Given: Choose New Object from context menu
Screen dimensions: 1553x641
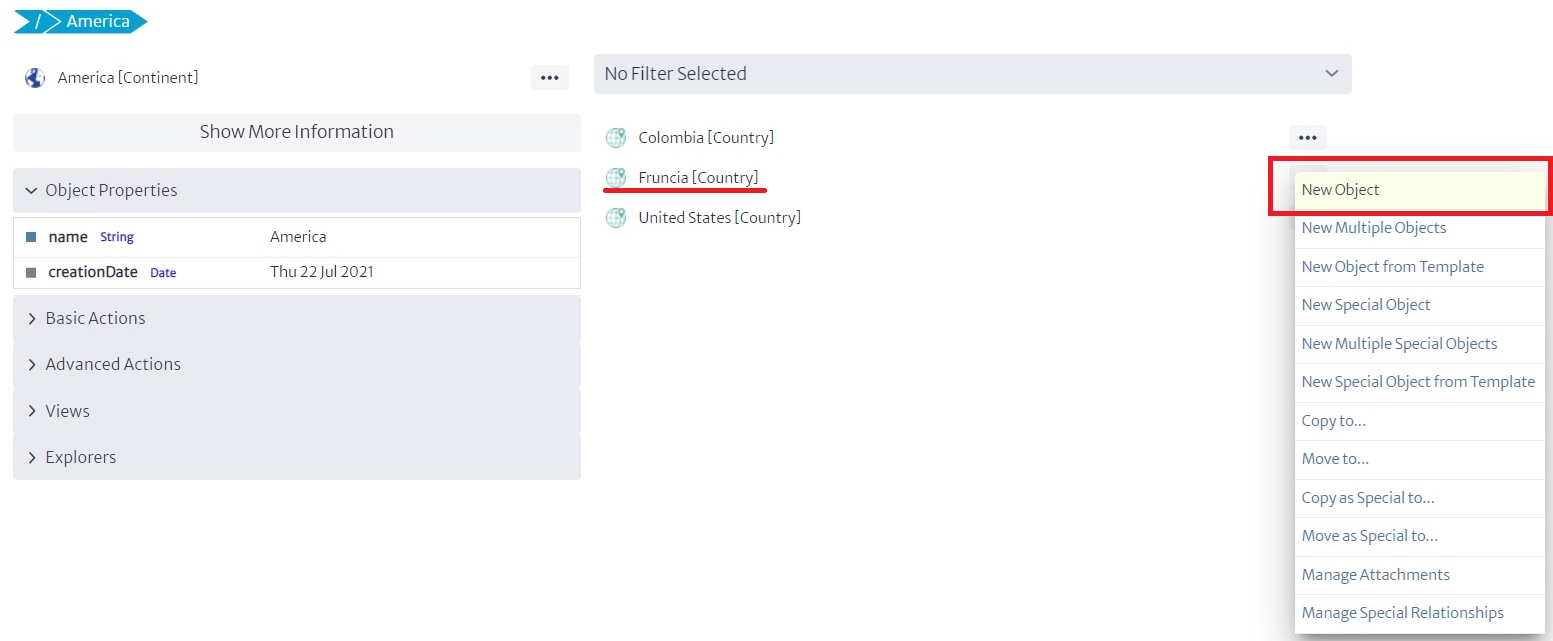Looking at the screenshot, I should click(1340, 190).
